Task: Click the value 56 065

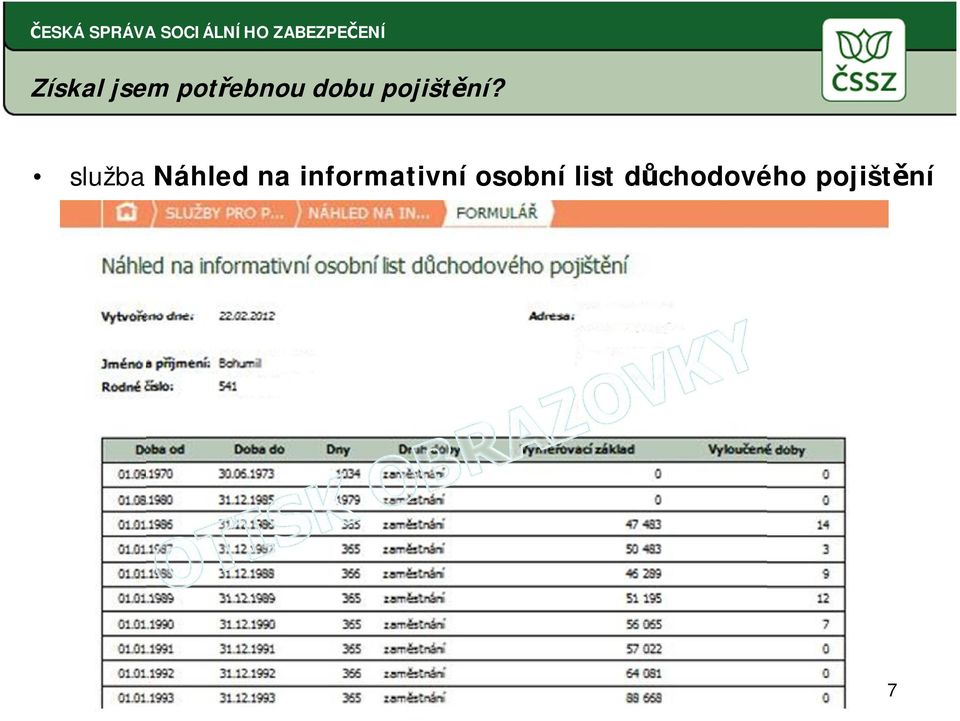Action: coord(644,624)
